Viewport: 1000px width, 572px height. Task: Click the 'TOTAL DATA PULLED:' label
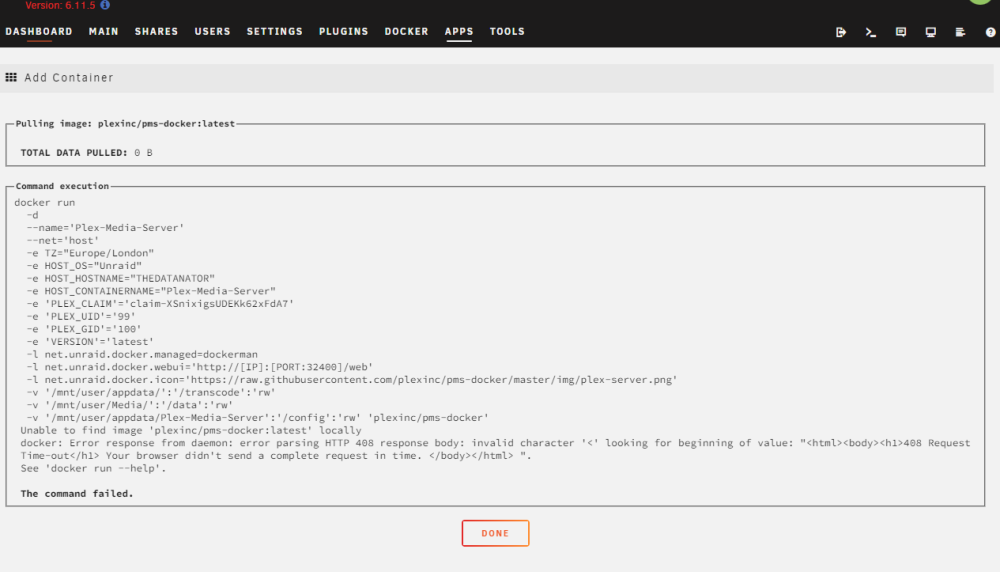click(74, 152)
